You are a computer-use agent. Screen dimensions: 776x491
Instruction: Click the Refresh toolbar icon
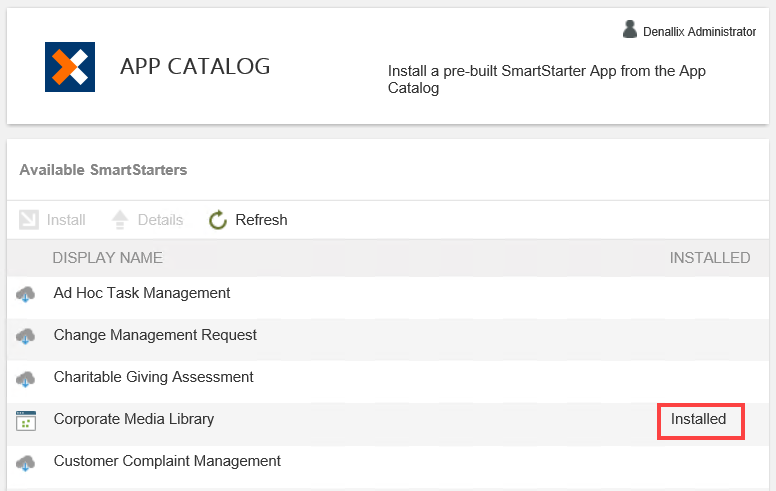point(218,220)
